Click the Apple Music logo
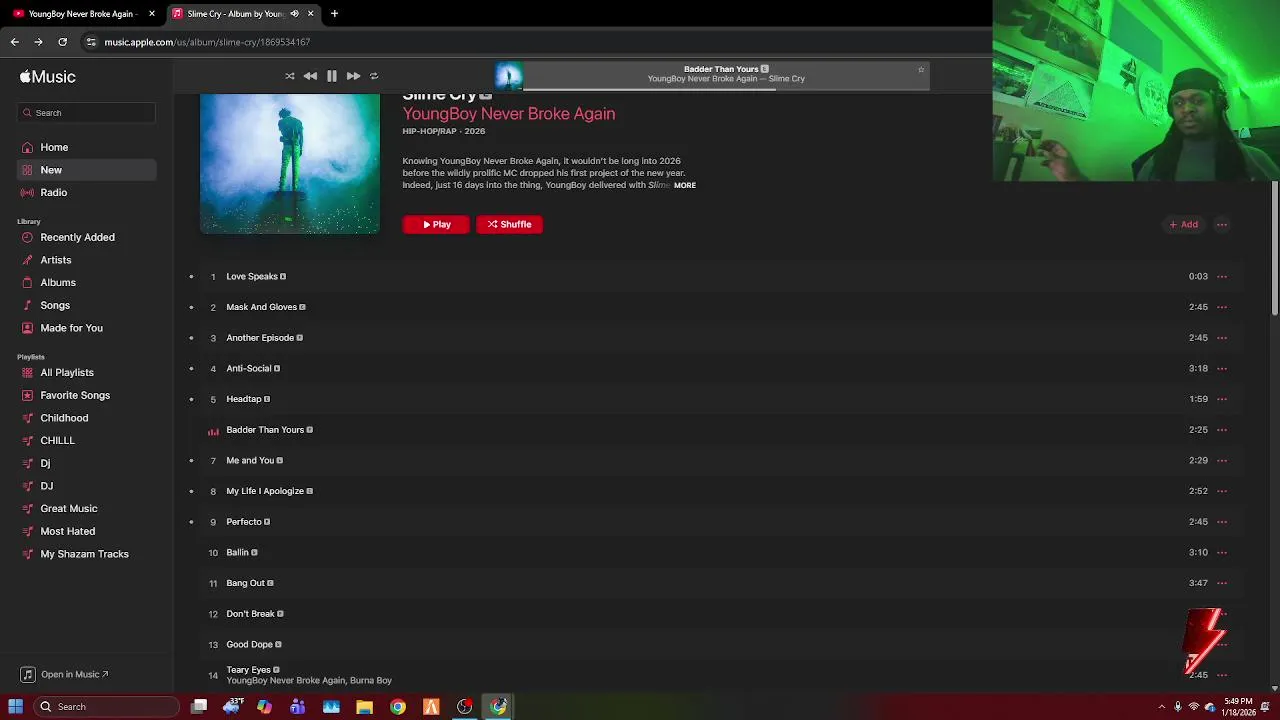1280x720 pixels. (48, 77)
